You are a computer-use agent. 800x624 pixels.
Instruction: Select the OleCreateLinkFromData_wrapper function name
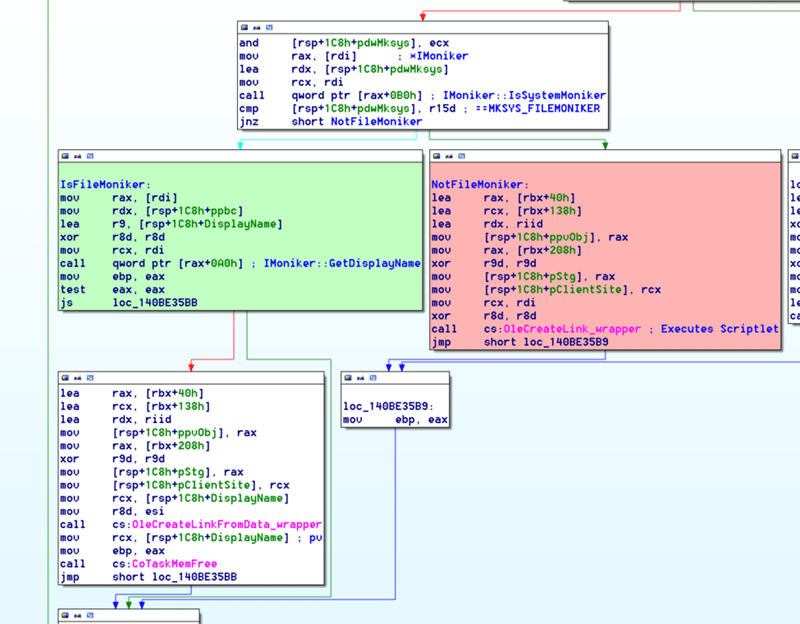[x=233, y=524]
